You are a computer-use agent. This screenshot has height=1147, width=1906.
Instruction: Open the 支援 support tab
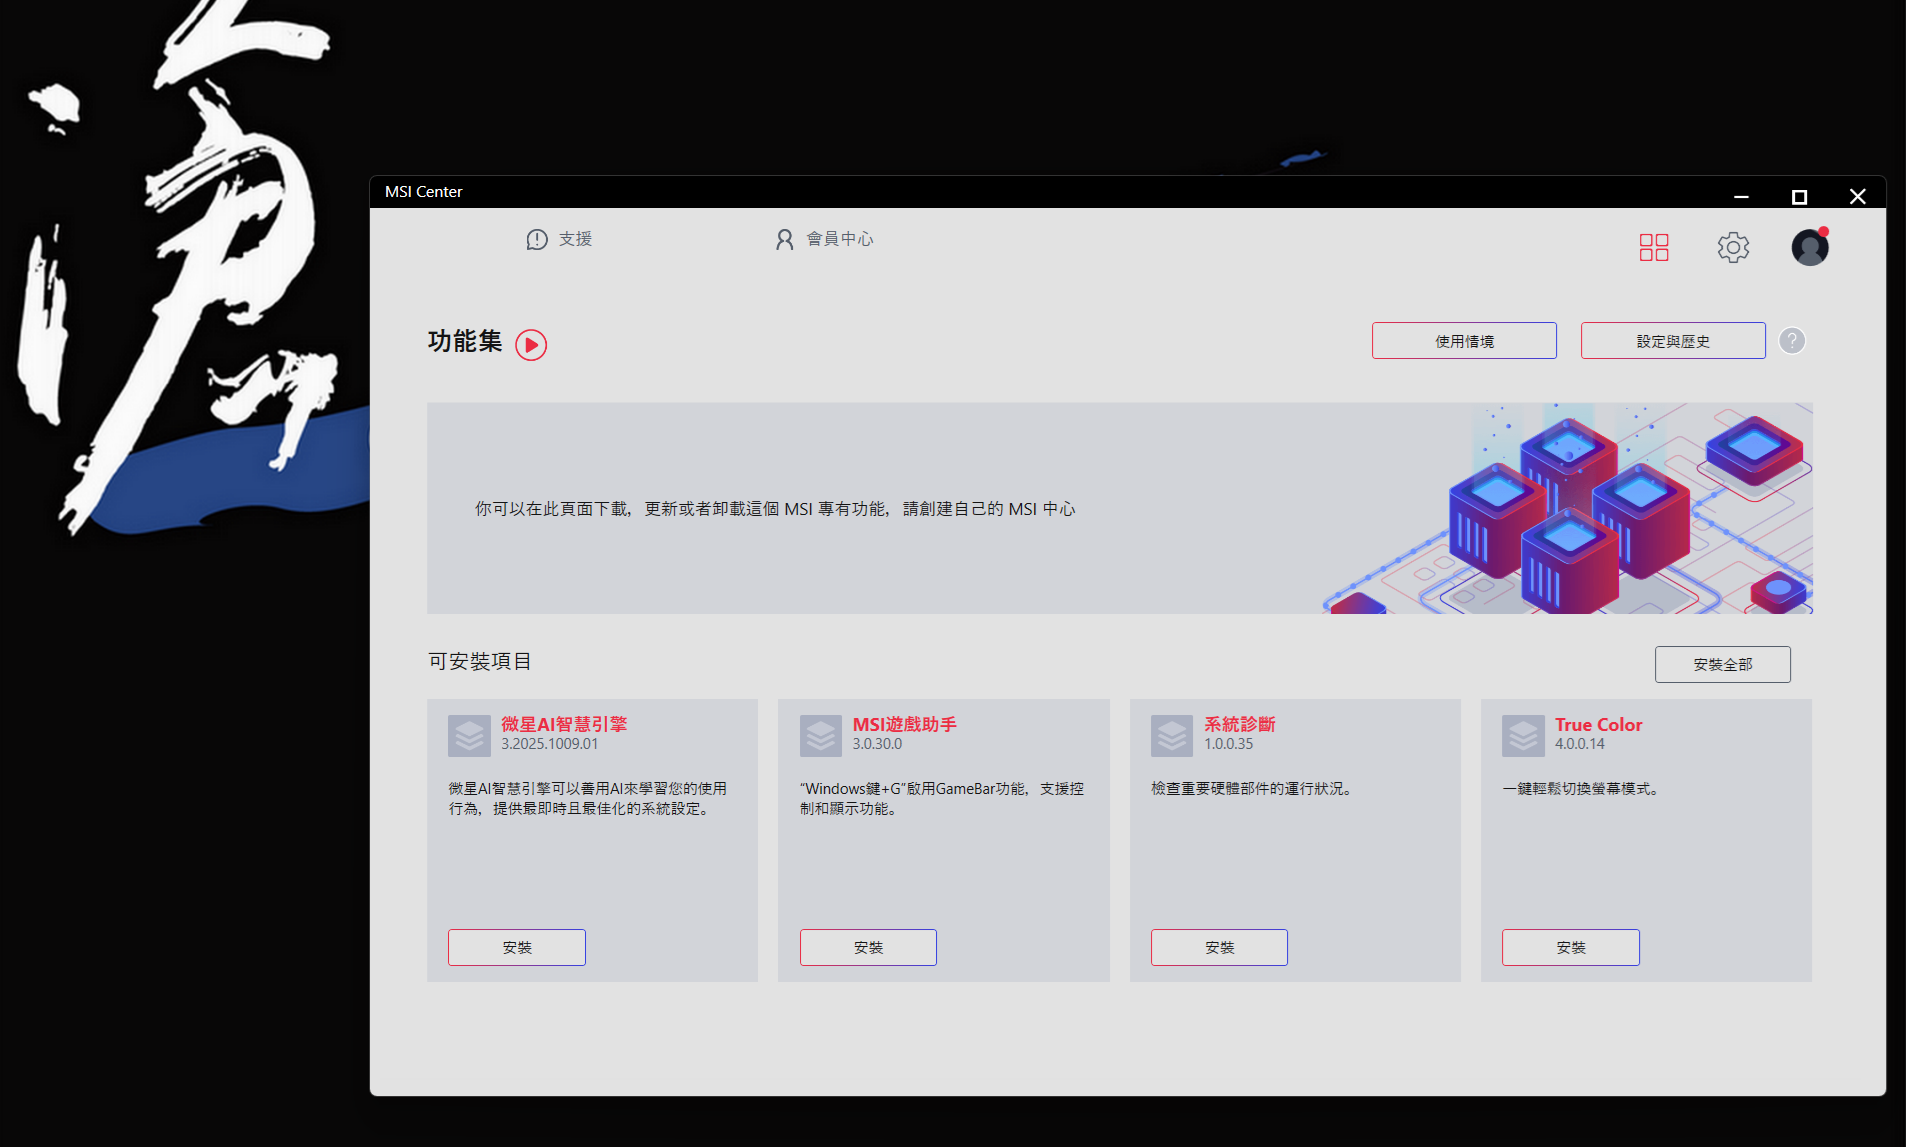click(559, 239)
